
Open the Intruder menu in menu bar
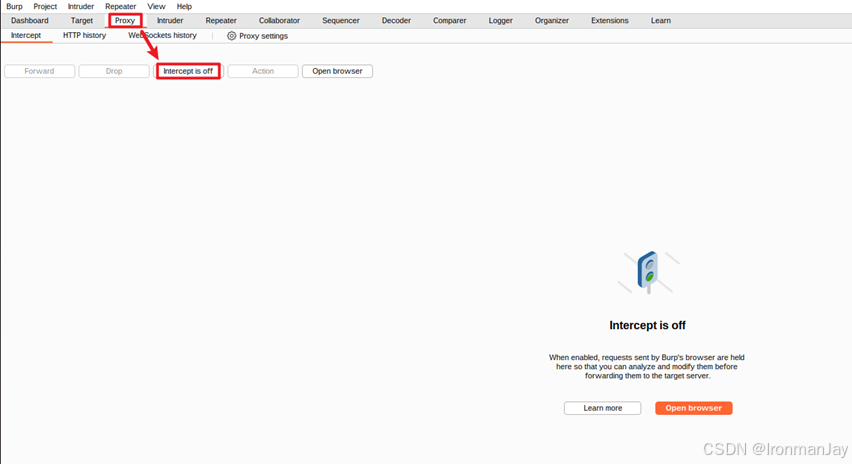pyautogui.click(x=80, y=7)
